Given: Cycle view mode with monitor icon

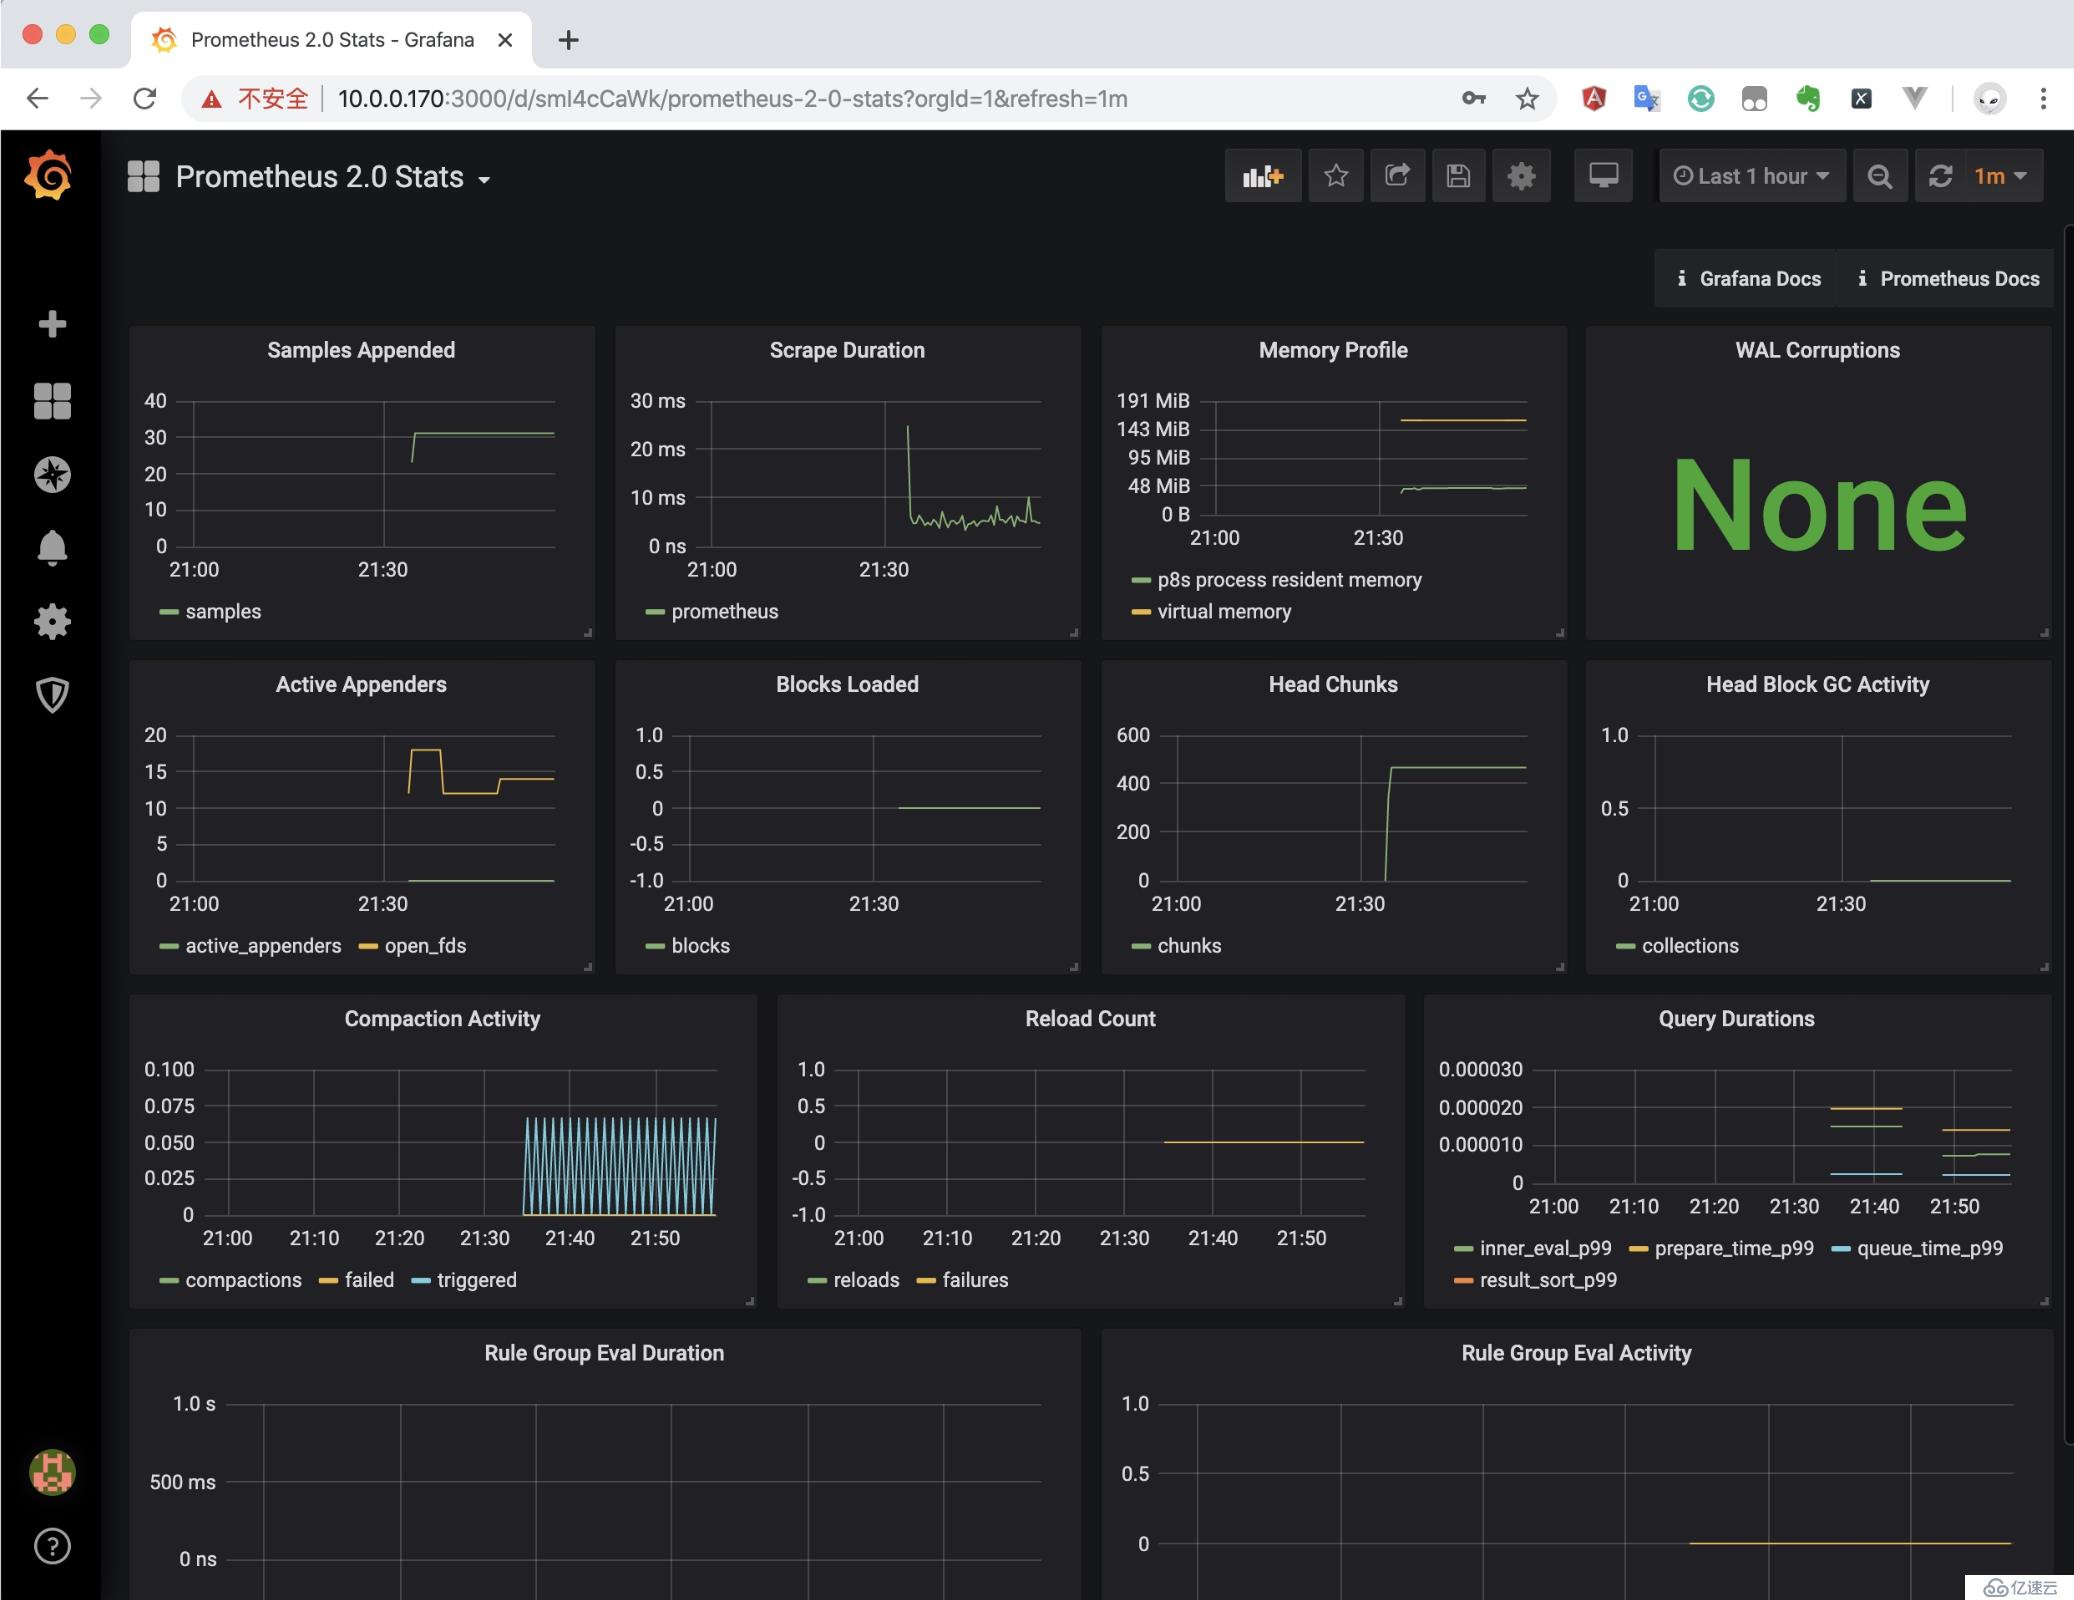Looking at the screenshot, I should (1603, 176).
